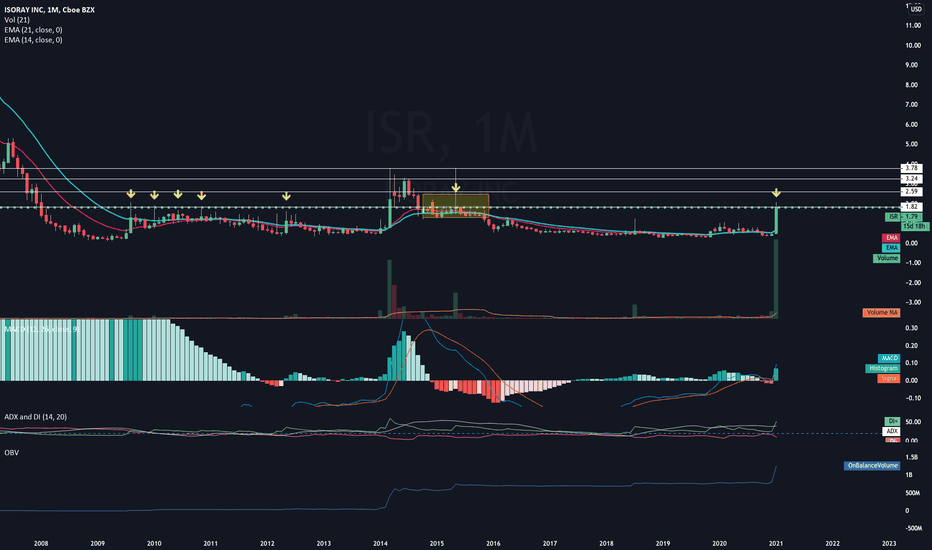Select the EMA (21, close, 0) legend
932x550 pixels.
pos(33,30)
